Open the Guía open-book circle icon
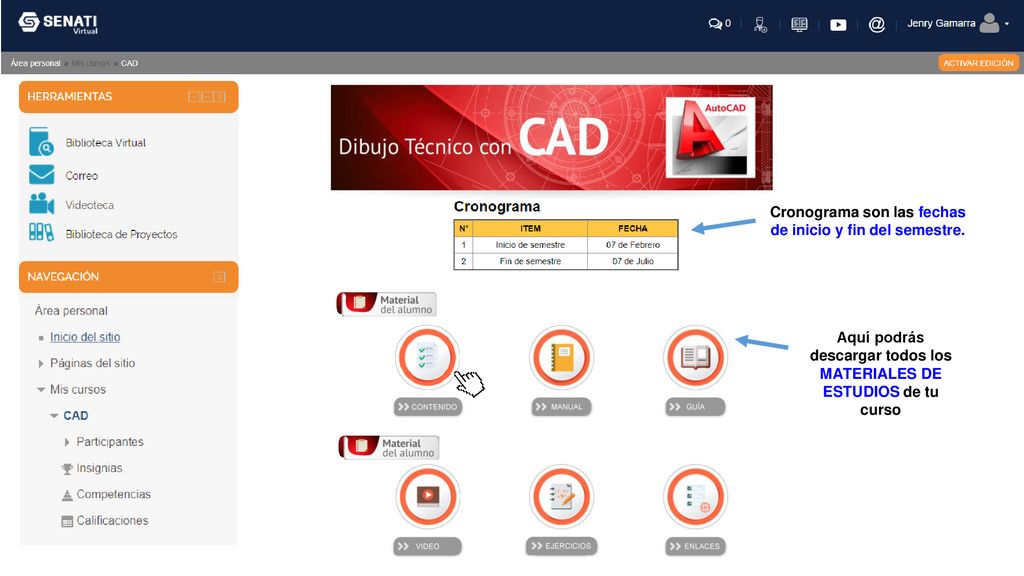 (696, 357)
